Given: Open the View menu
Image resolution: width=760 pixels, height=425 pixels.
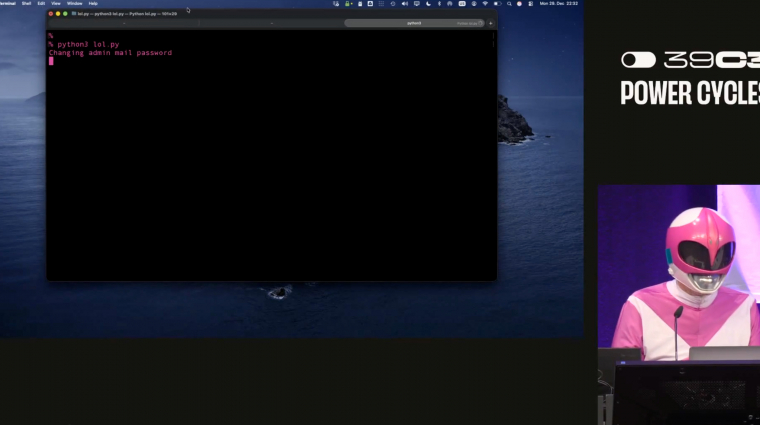Looking at the screenshot, I should [56, 3].
